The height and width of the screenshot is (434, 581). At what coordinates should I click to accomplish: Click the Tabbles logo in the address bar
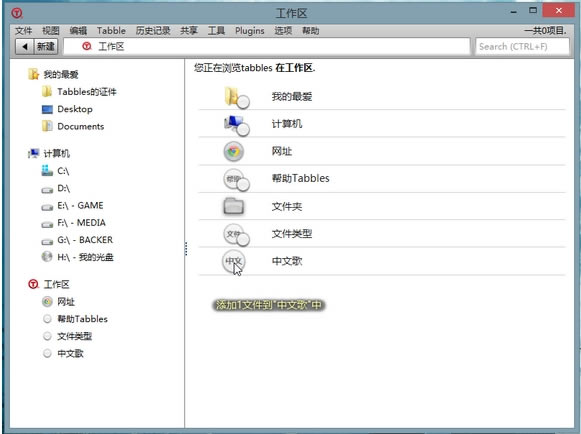pos(87,46)
